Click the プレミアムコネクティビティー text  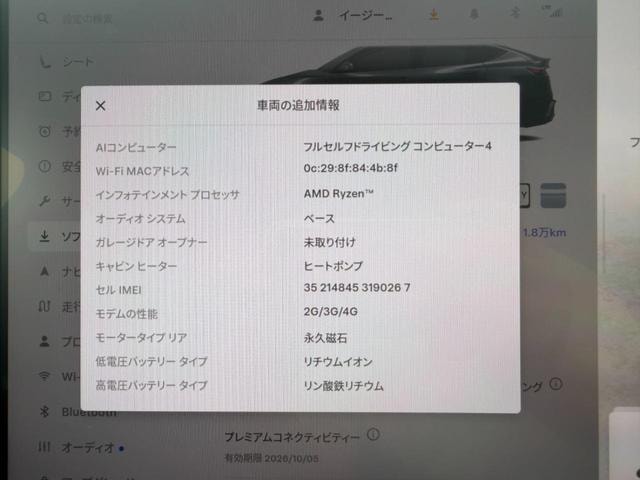(293, 437)
